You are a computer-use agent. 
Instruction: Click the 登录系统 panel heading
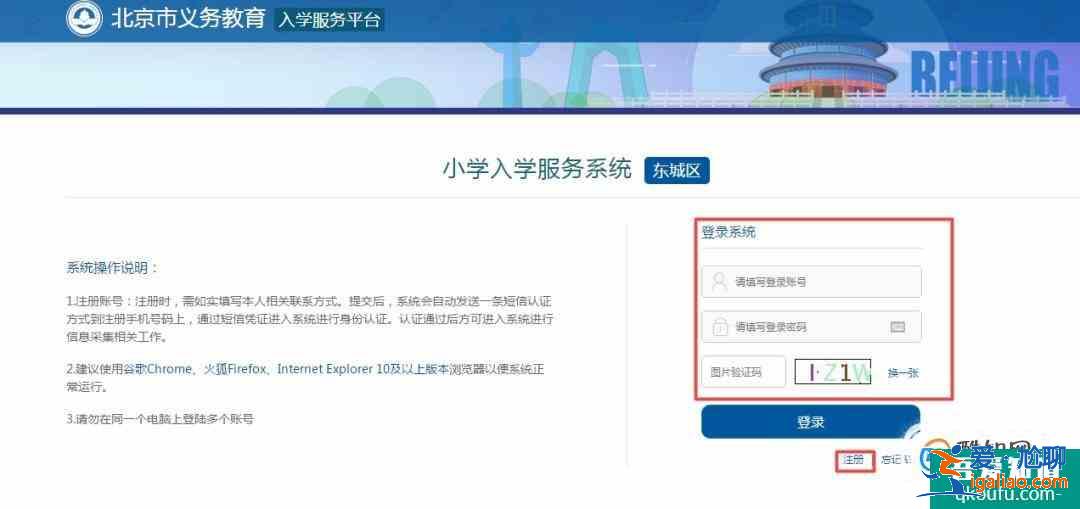(x=728, y=232)
